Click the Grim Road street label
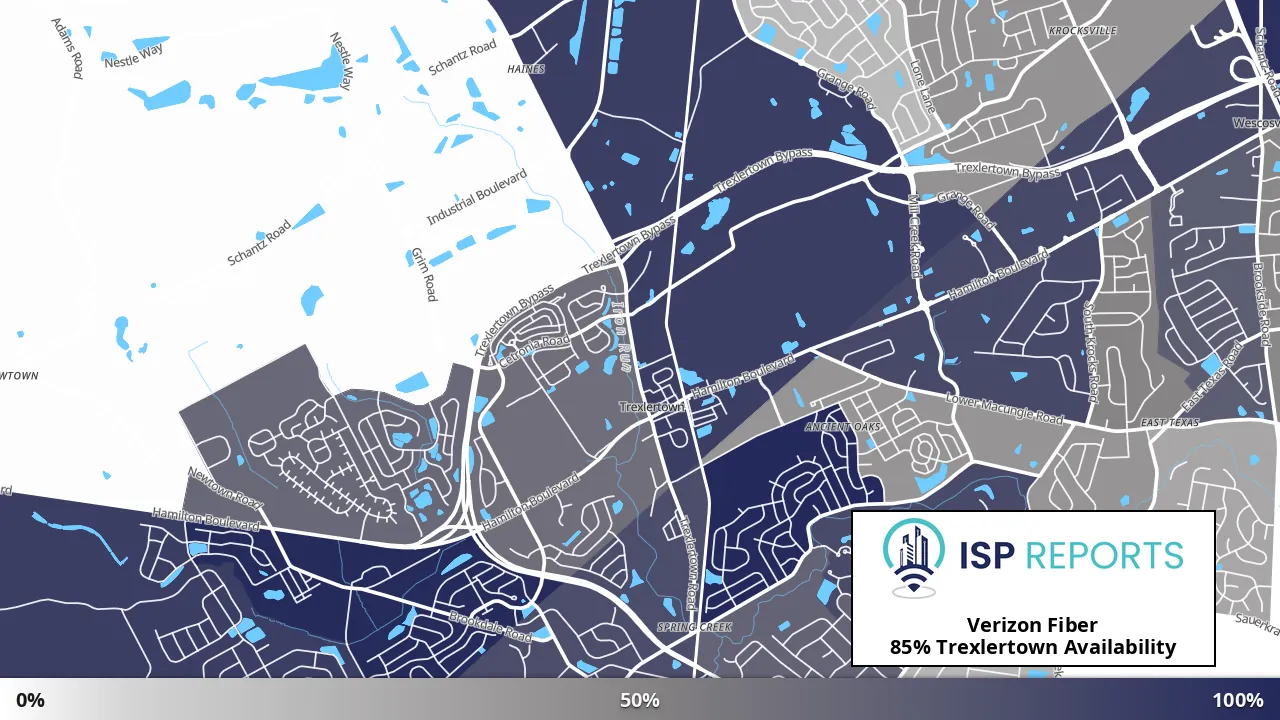Image resolution: width=1280 pixels, height=720 pixels. point(424,274)
